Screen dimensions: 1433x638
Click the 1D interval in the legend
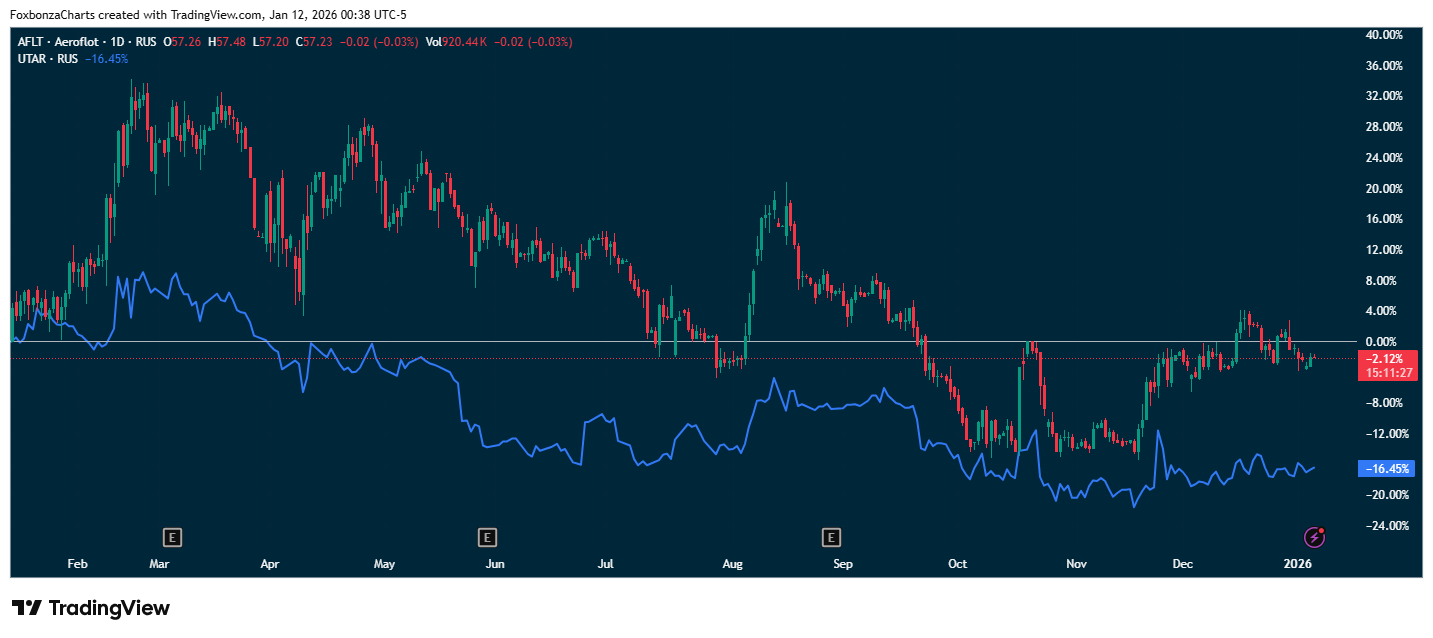[121, 42]
